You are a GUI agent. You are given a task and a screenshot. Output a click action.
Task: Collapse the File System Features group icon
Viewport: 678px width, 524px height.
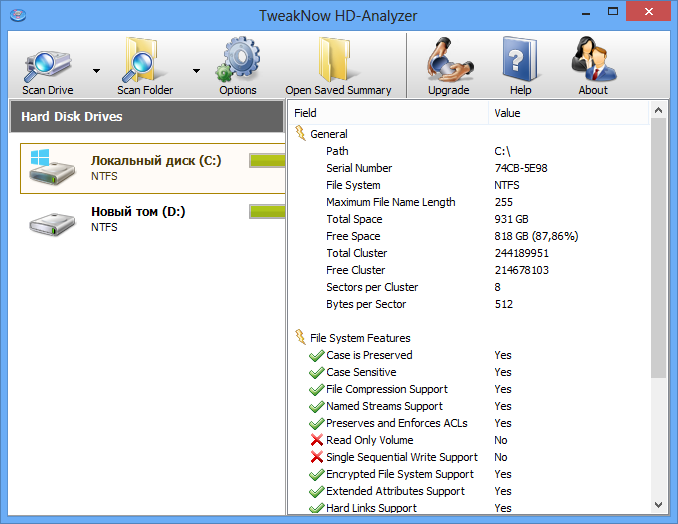[300, 337]
